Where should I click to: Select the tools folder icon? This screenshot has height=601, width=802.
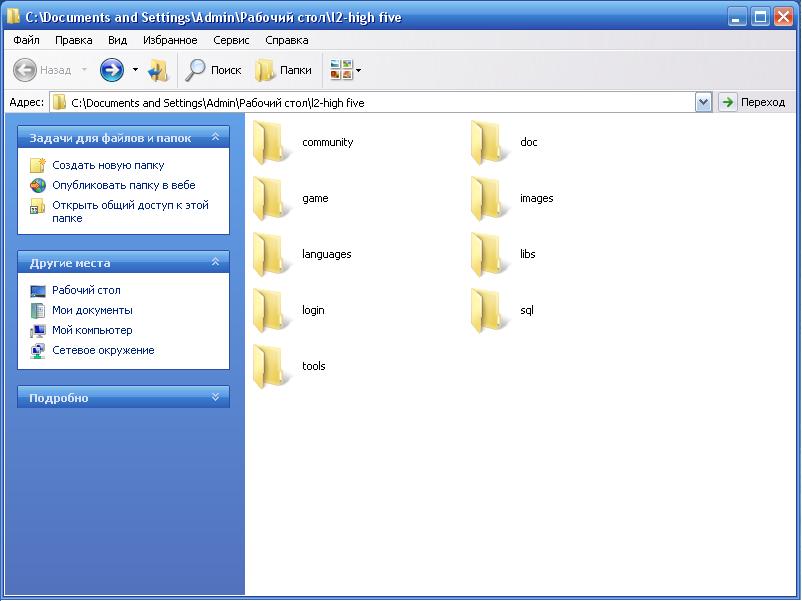tap(270, 366)
